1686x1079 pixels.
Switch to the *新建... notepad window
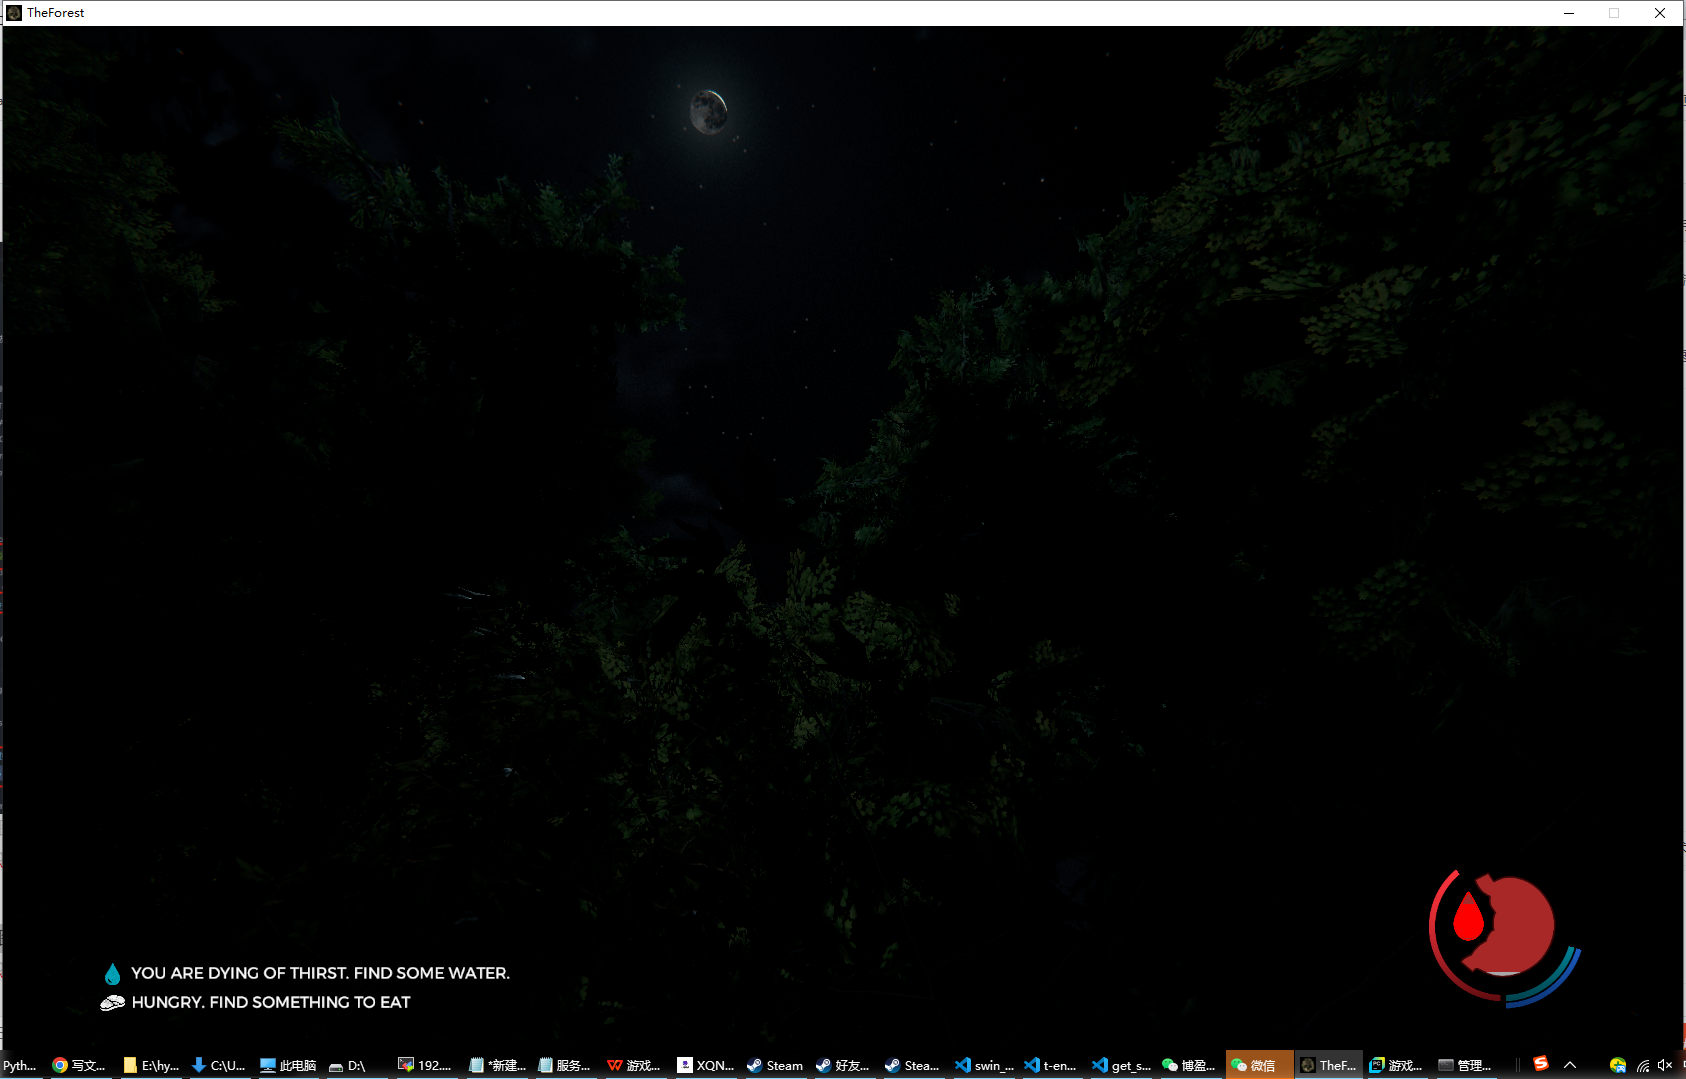[x=497, y=1065]
